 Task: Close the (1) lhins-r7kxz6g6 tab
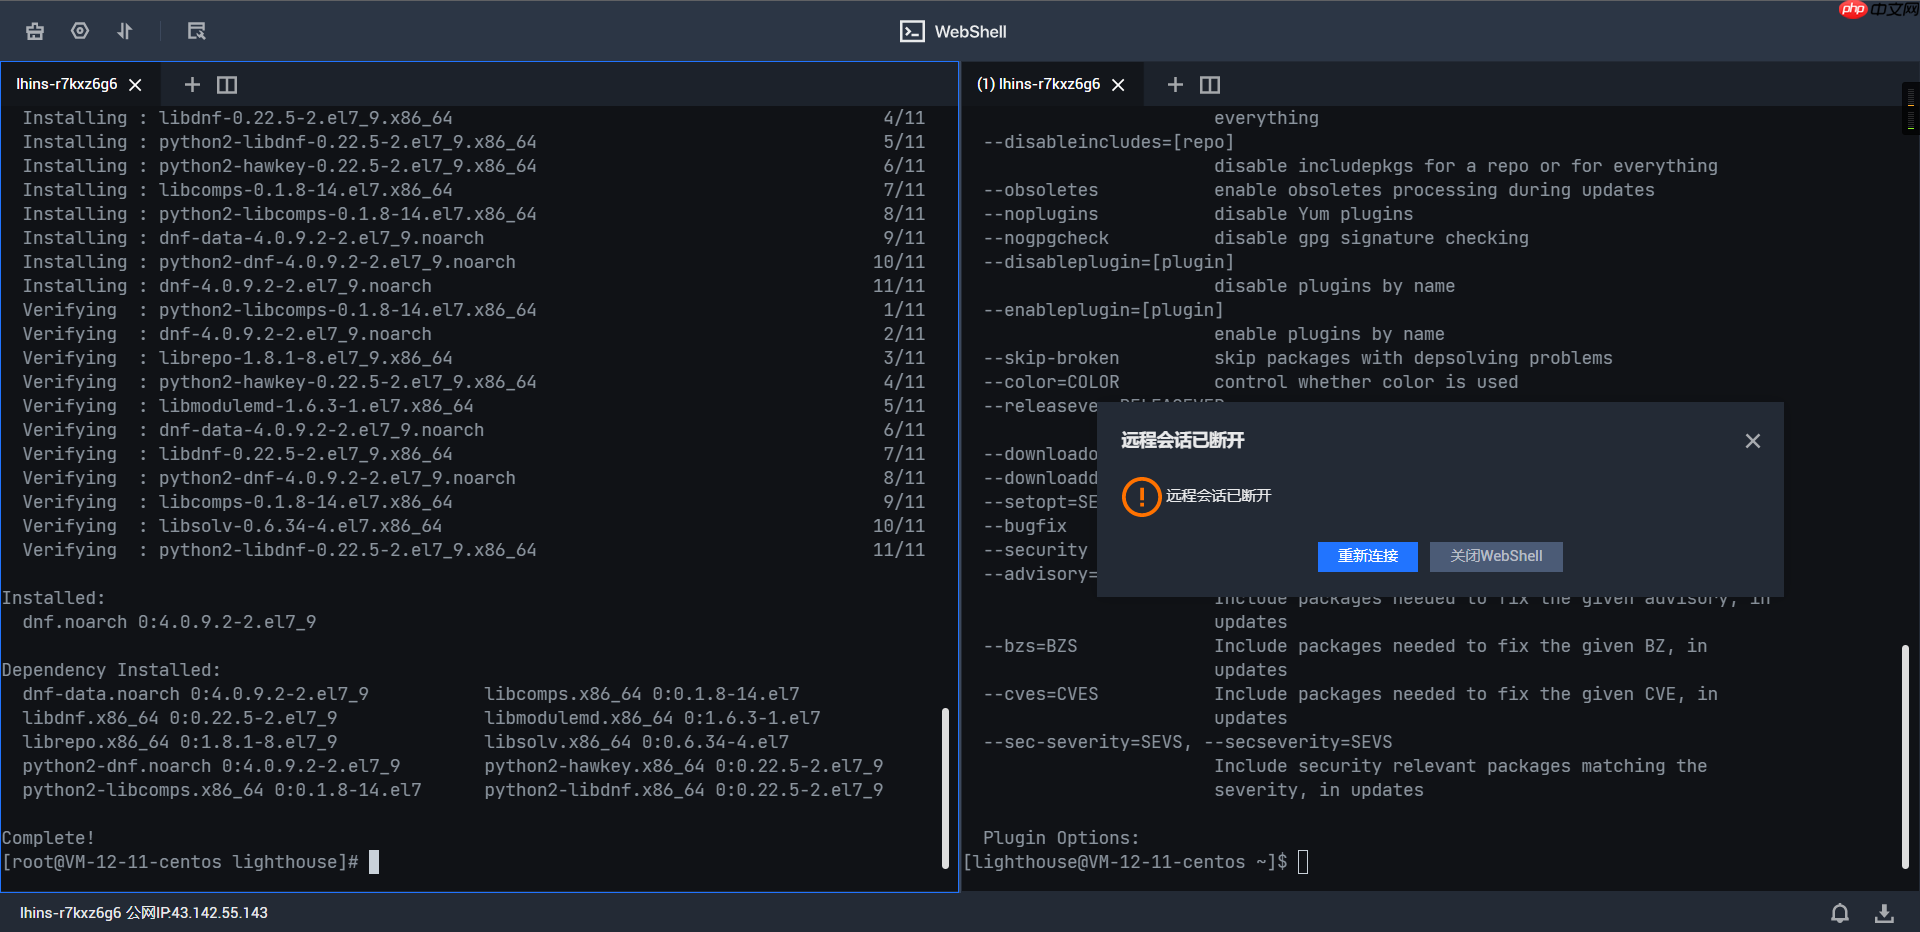coord(1119,85)
